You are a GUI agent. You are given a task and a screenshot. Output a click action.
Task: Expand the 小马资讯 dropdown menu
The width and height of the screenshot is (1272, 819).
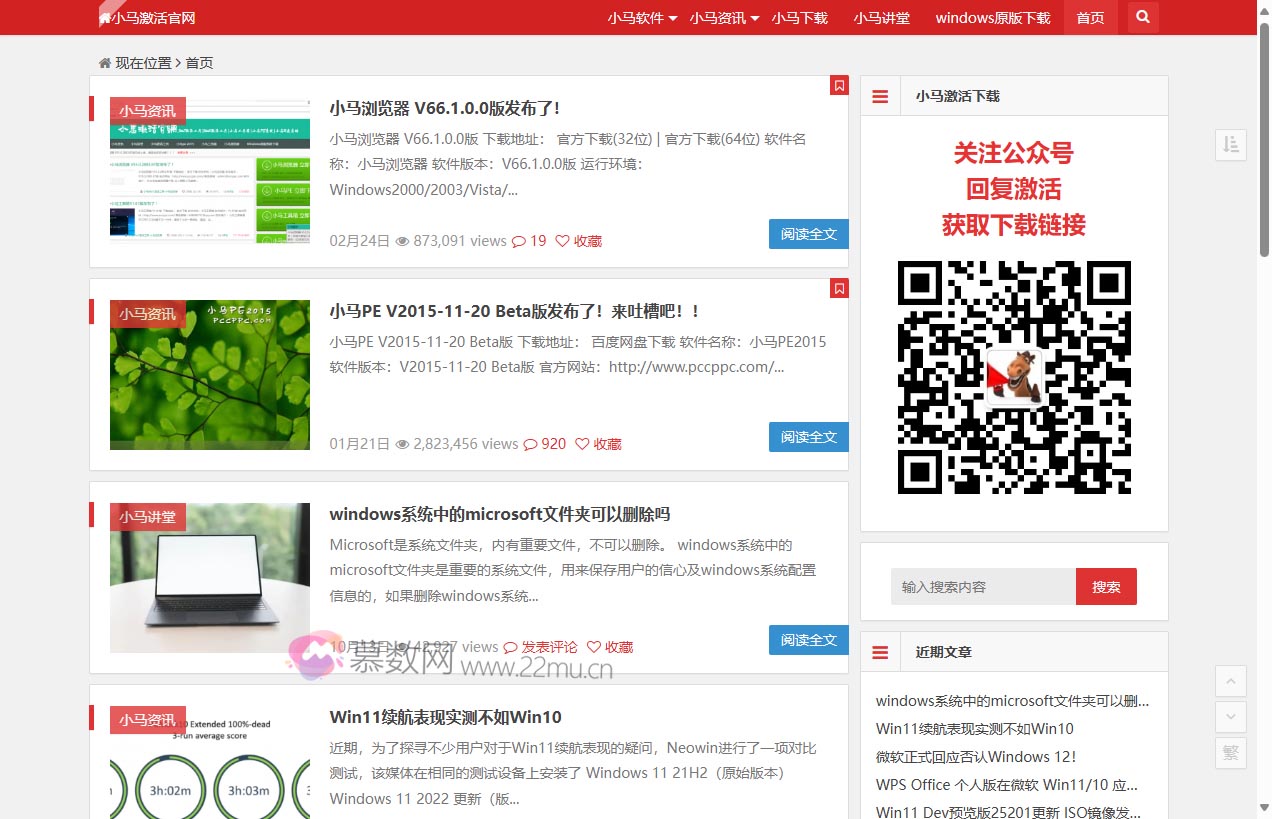pos(722,17)
